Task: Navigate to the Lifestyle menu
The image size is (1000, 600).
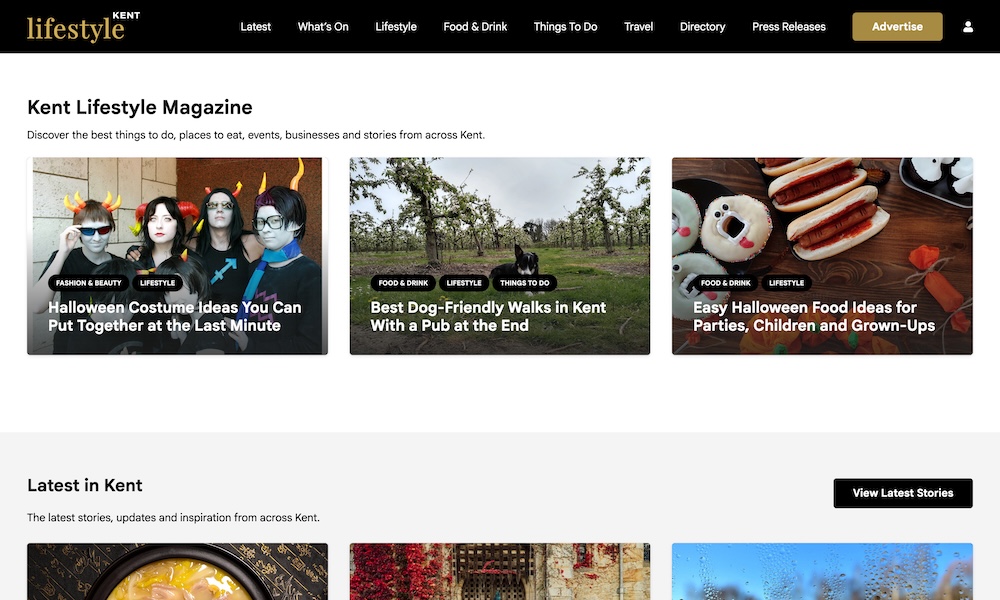Action: pos(395,27)
